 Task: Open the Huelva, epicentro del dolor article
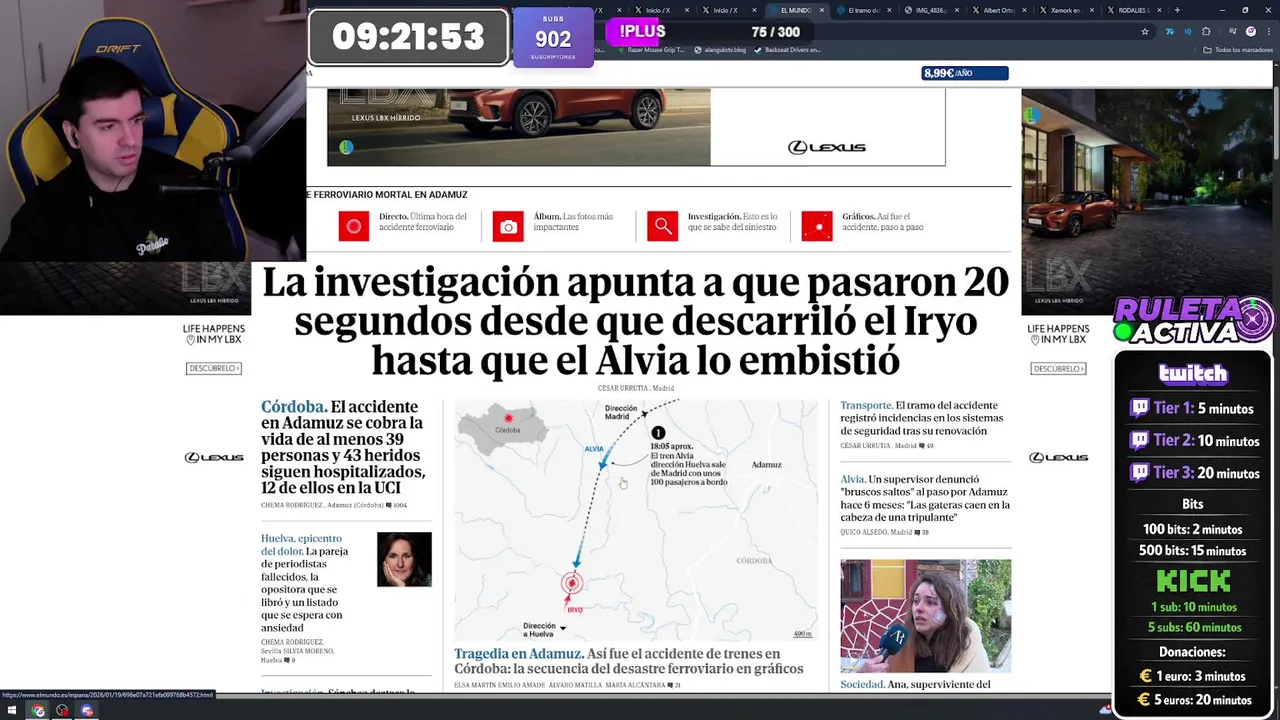[x=305, y=583]
